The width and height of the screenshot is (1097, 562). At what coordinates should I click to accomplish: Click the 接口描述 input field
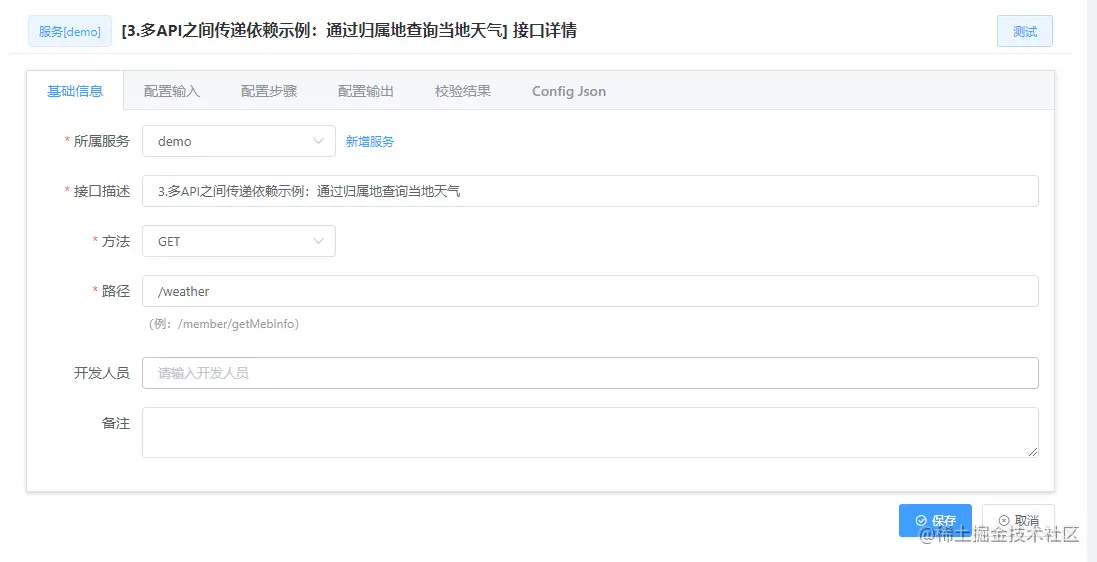(590, 191)
